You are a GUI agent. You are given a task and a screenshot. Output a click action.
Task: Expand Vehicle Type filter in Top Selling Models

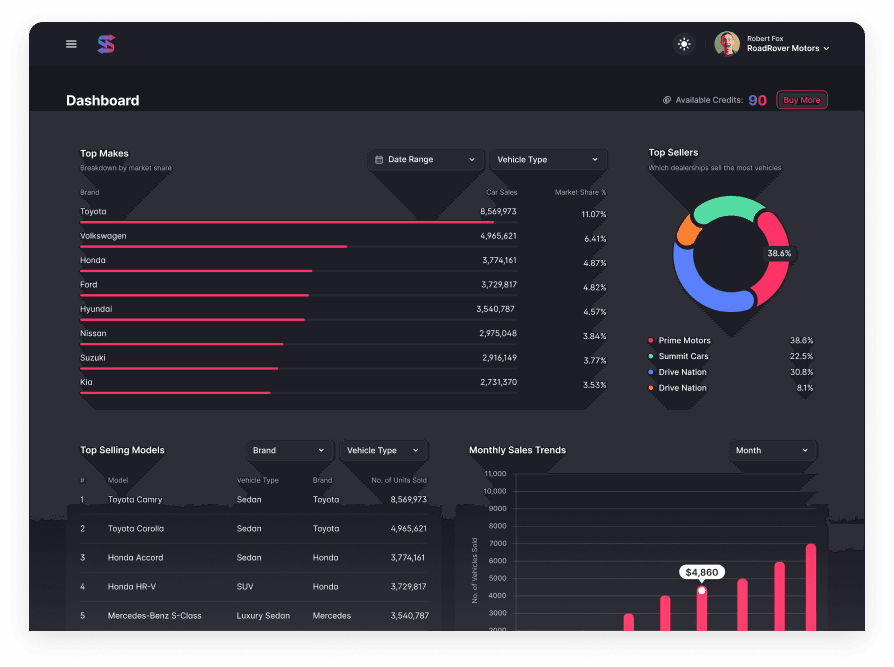pyautogui.click(x=384, y=451)
